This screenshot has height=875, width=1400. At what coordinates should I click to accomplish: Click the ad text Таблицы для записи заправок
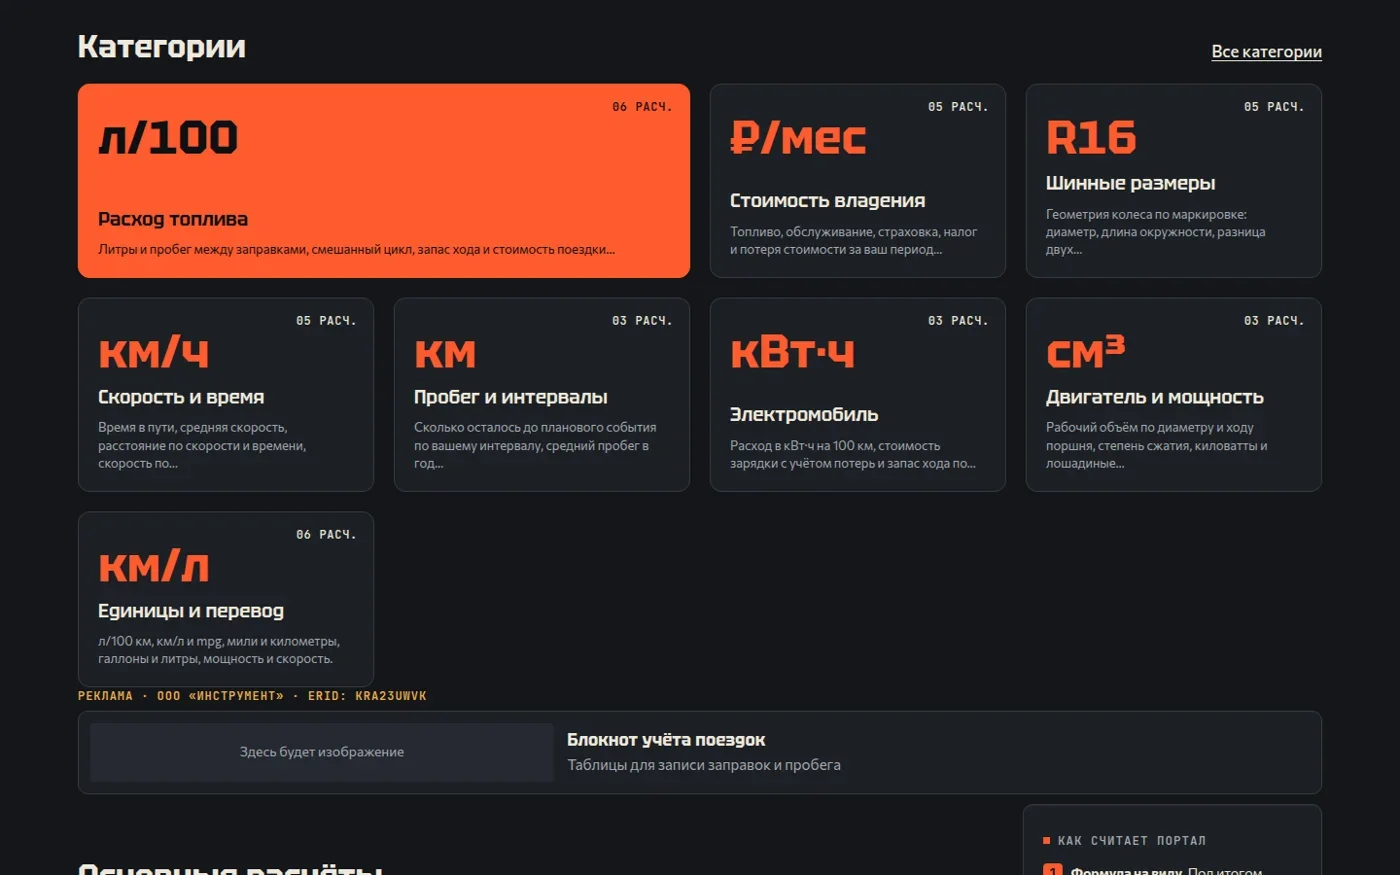click(704, 765)
